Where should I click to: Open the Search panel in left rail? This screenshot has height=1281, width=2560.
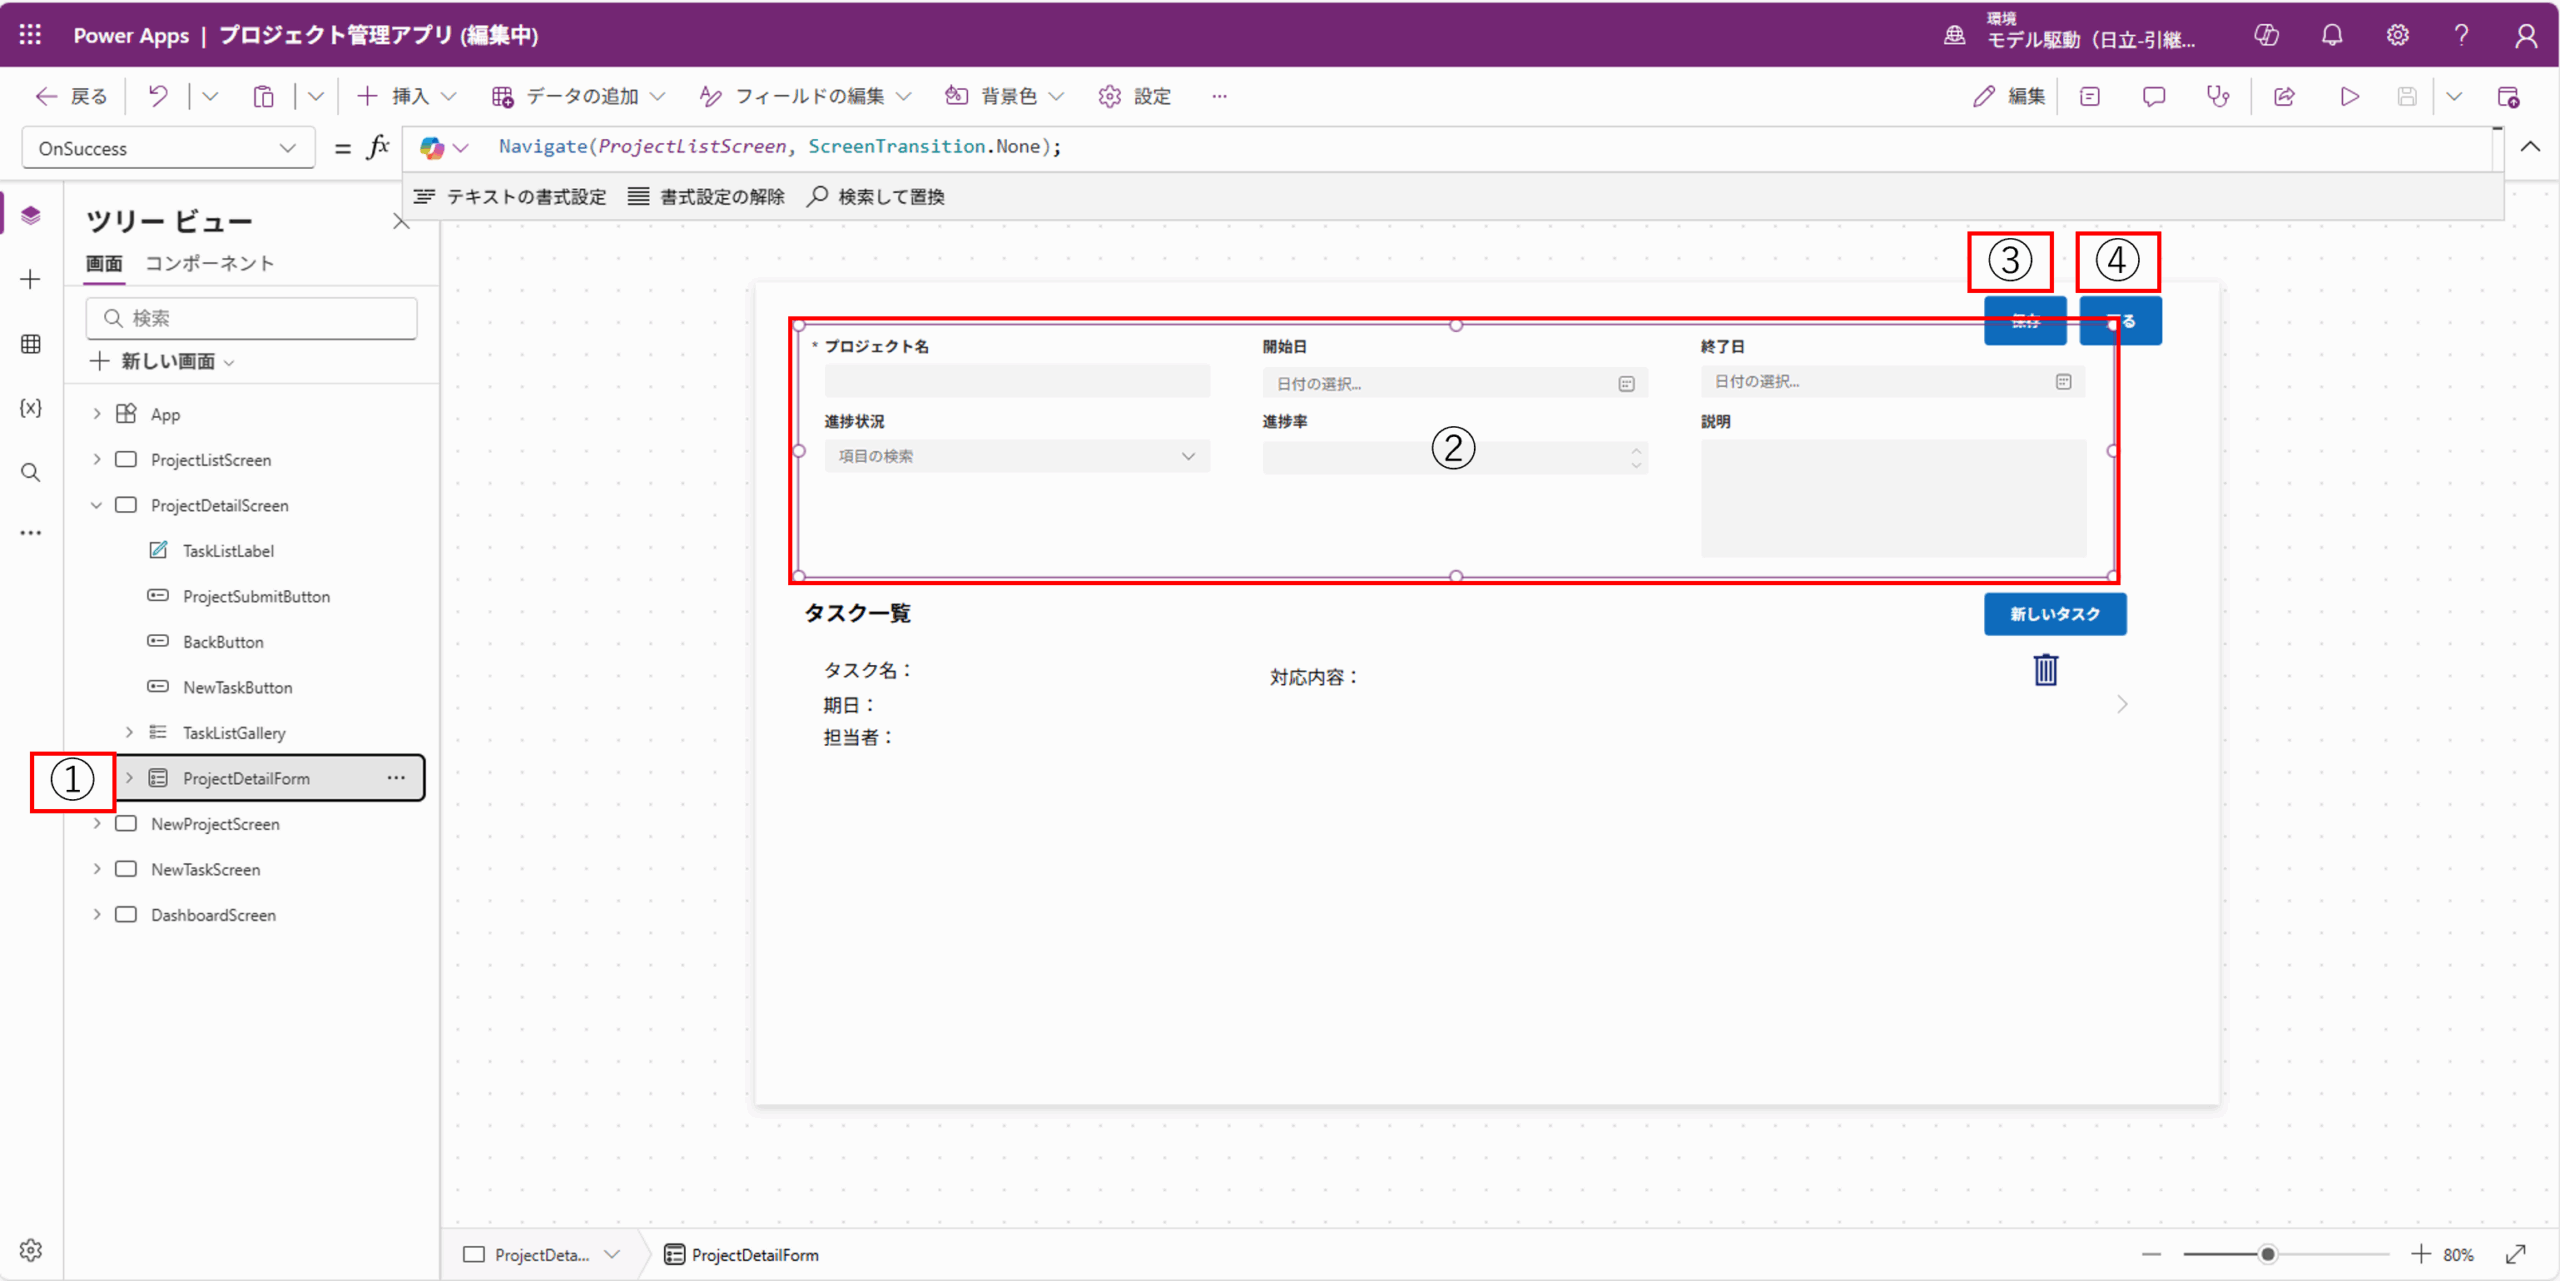click(30, 472)
